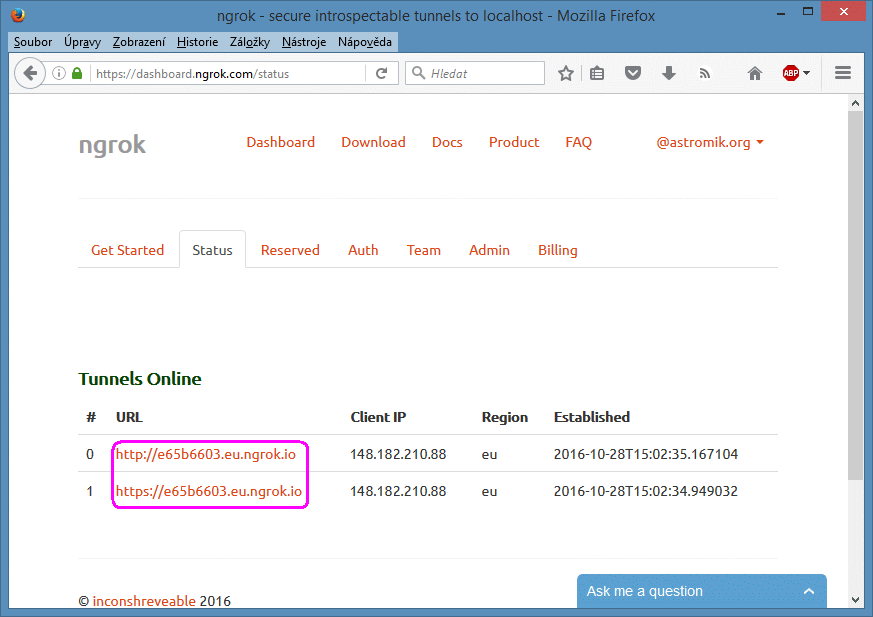The height and width of the screenshot is (617, 873).
Task: Save page to Pocket icon
Action: click(633, 73)
